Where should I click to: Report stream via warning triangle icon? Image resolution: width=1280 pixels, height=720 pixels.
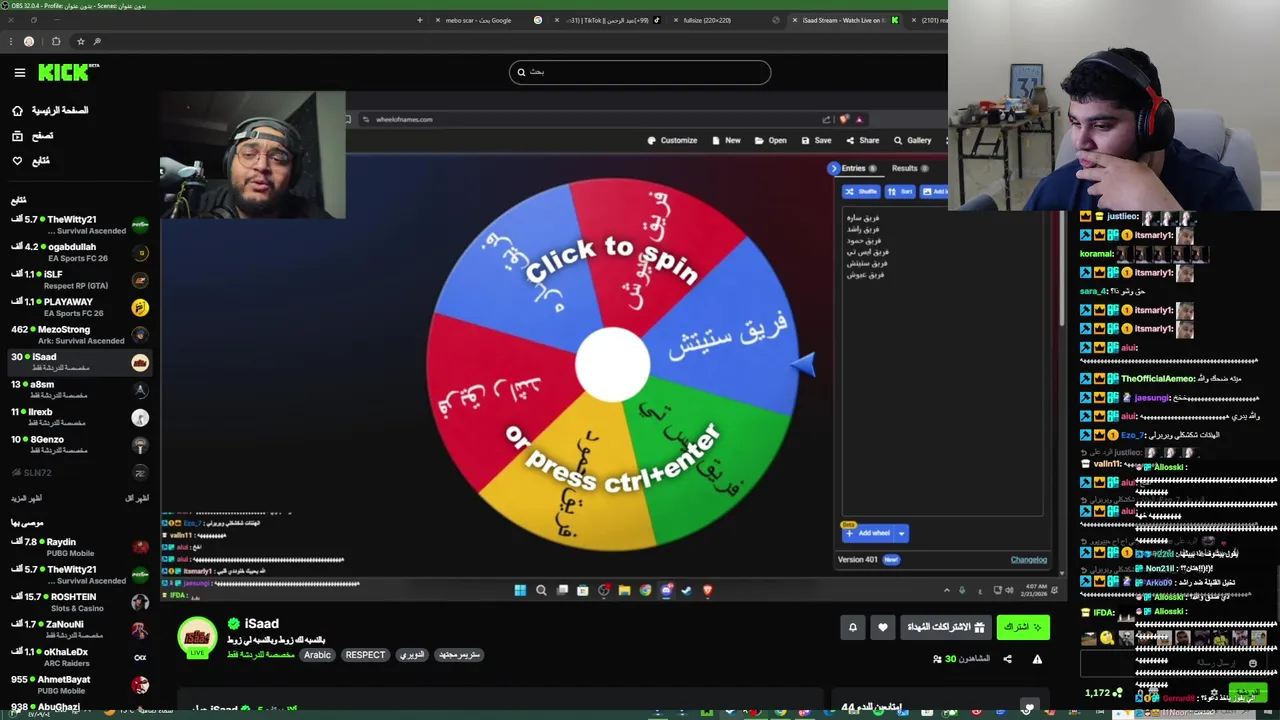[x=1037, y=659]
